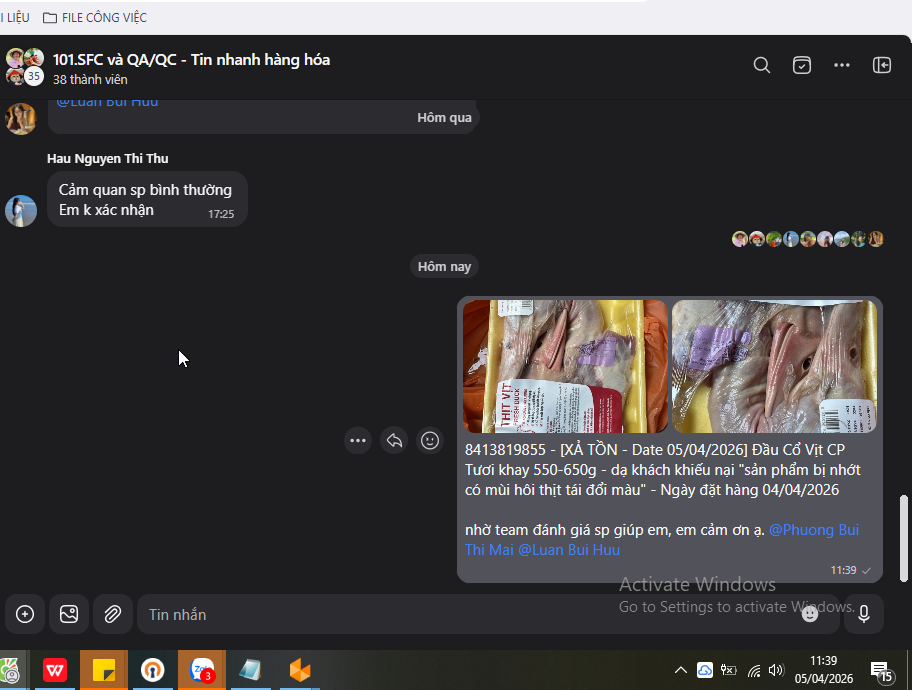
Task: Show hidden system tray icons
Action: tap(681, 670)
